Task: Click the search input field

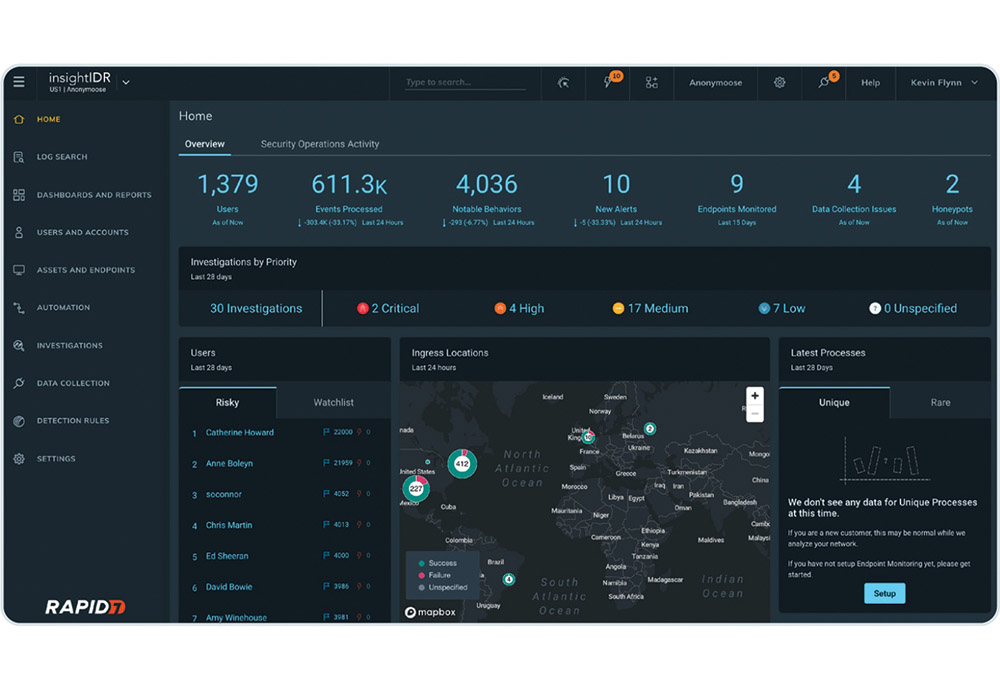Action: (x=465, y=82)
